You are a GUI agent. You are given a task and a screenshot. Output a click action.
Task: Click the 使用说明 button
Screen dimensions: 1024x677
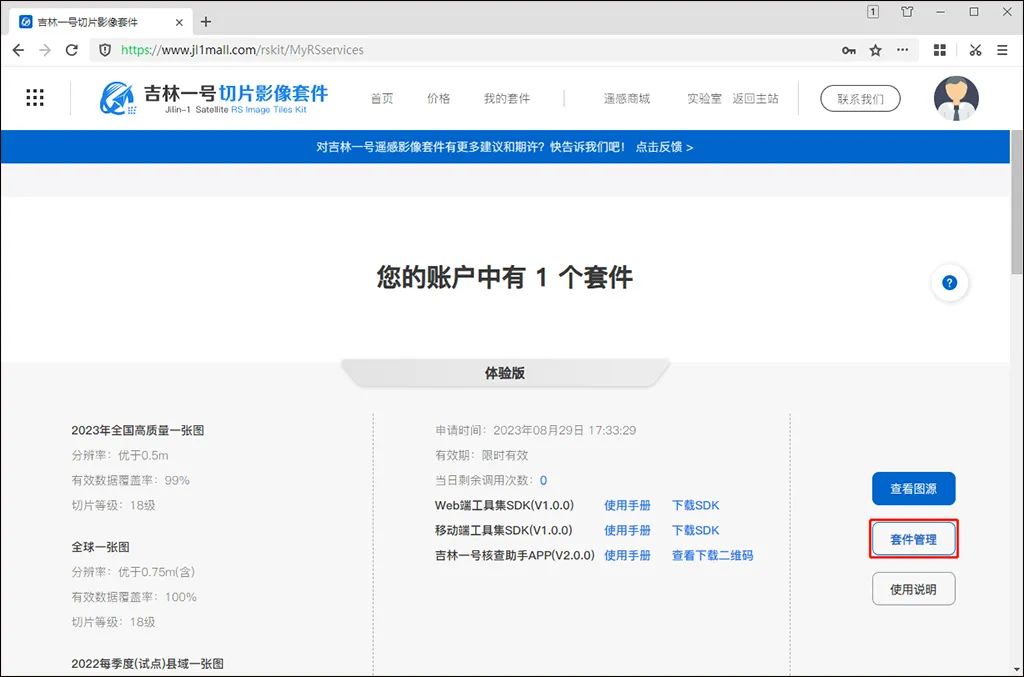click(x=914, y=589)
